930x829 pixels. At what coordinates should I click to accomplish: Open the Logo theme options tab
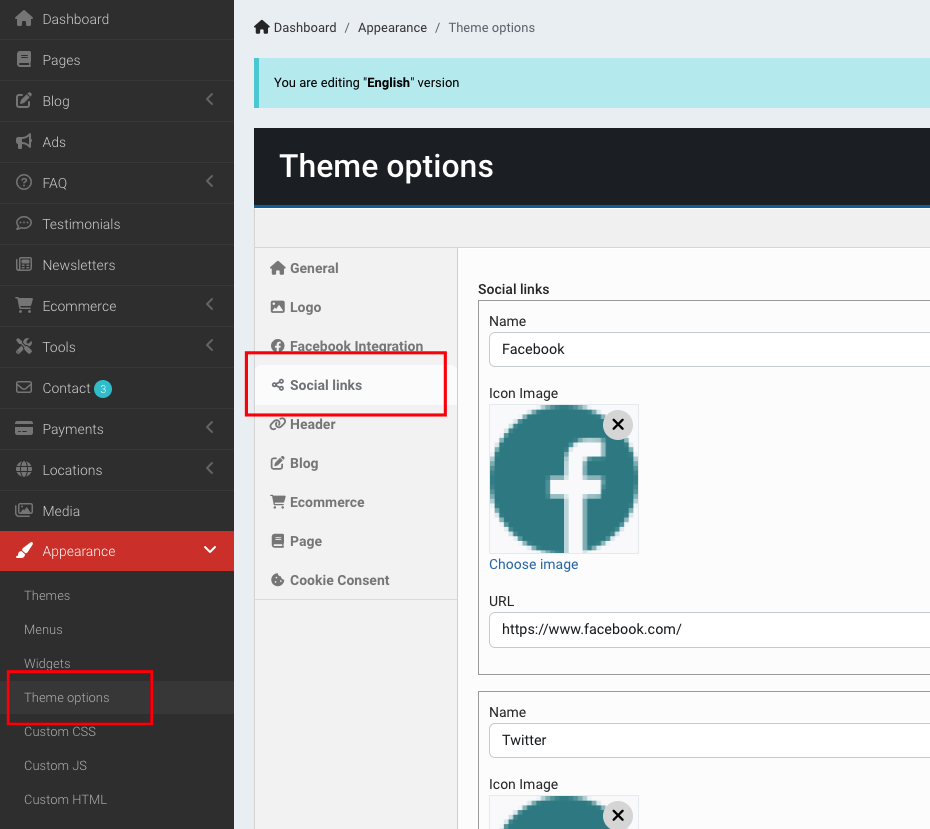pos(356,307)
